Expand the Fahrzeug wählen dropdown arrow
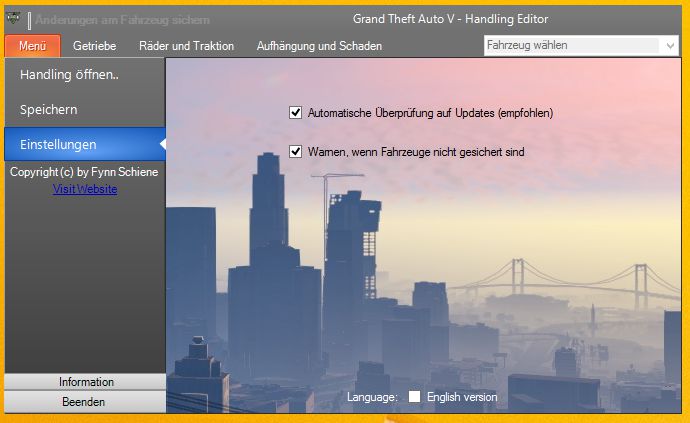The height and width of the screenshot is (423, 690). 670,45
